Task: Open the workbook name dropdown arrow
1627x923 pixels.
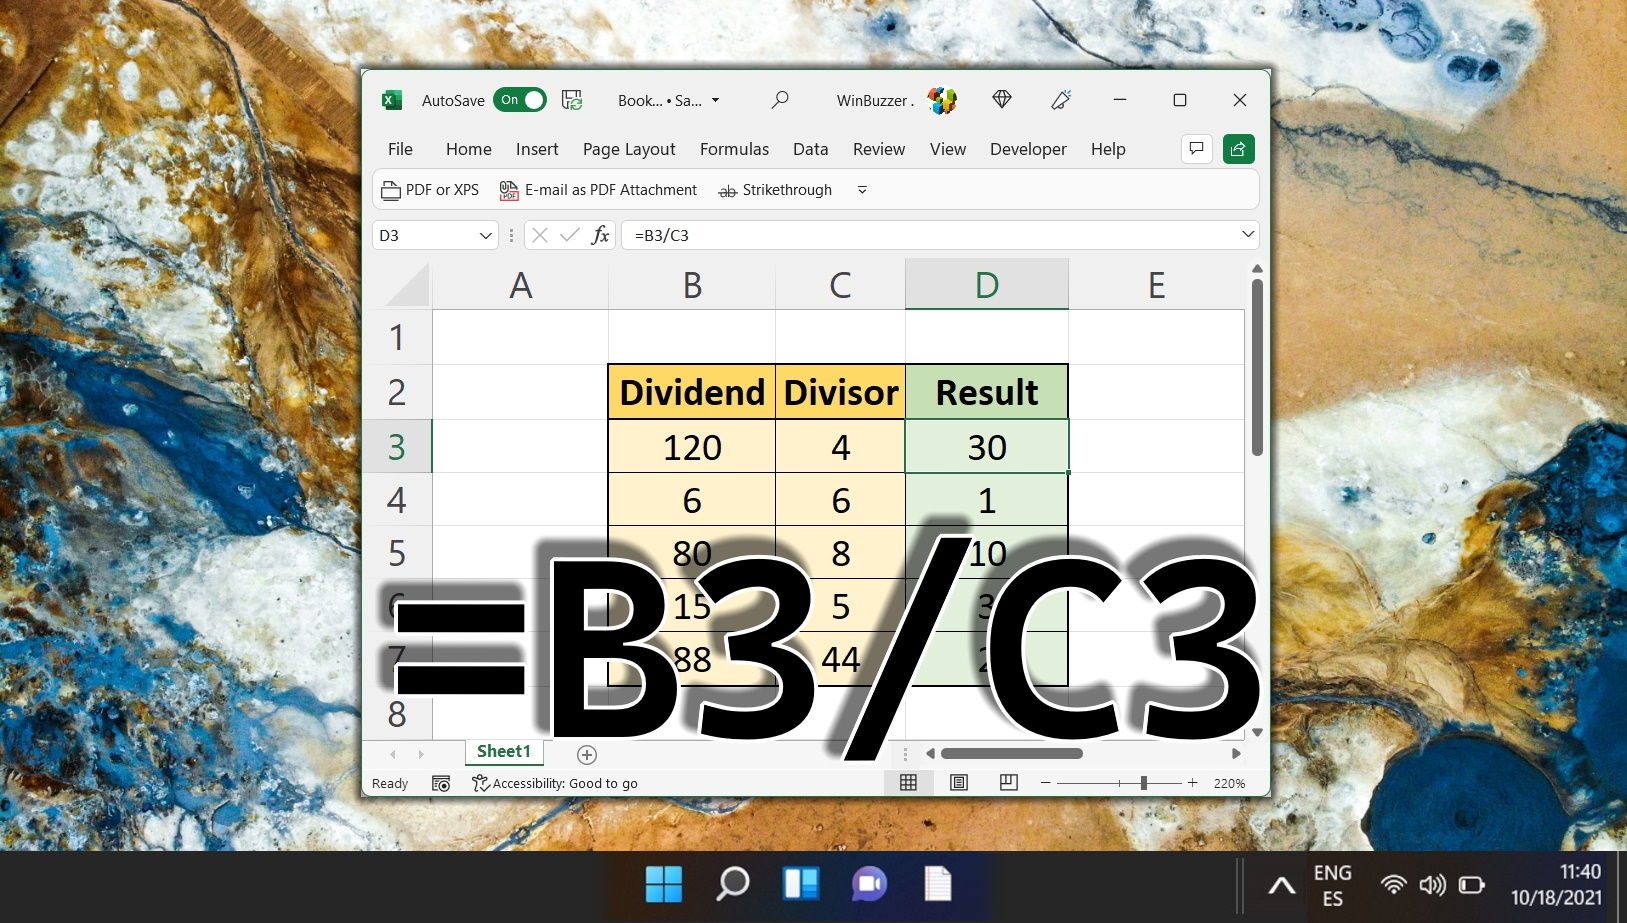Action: [716, 101]
